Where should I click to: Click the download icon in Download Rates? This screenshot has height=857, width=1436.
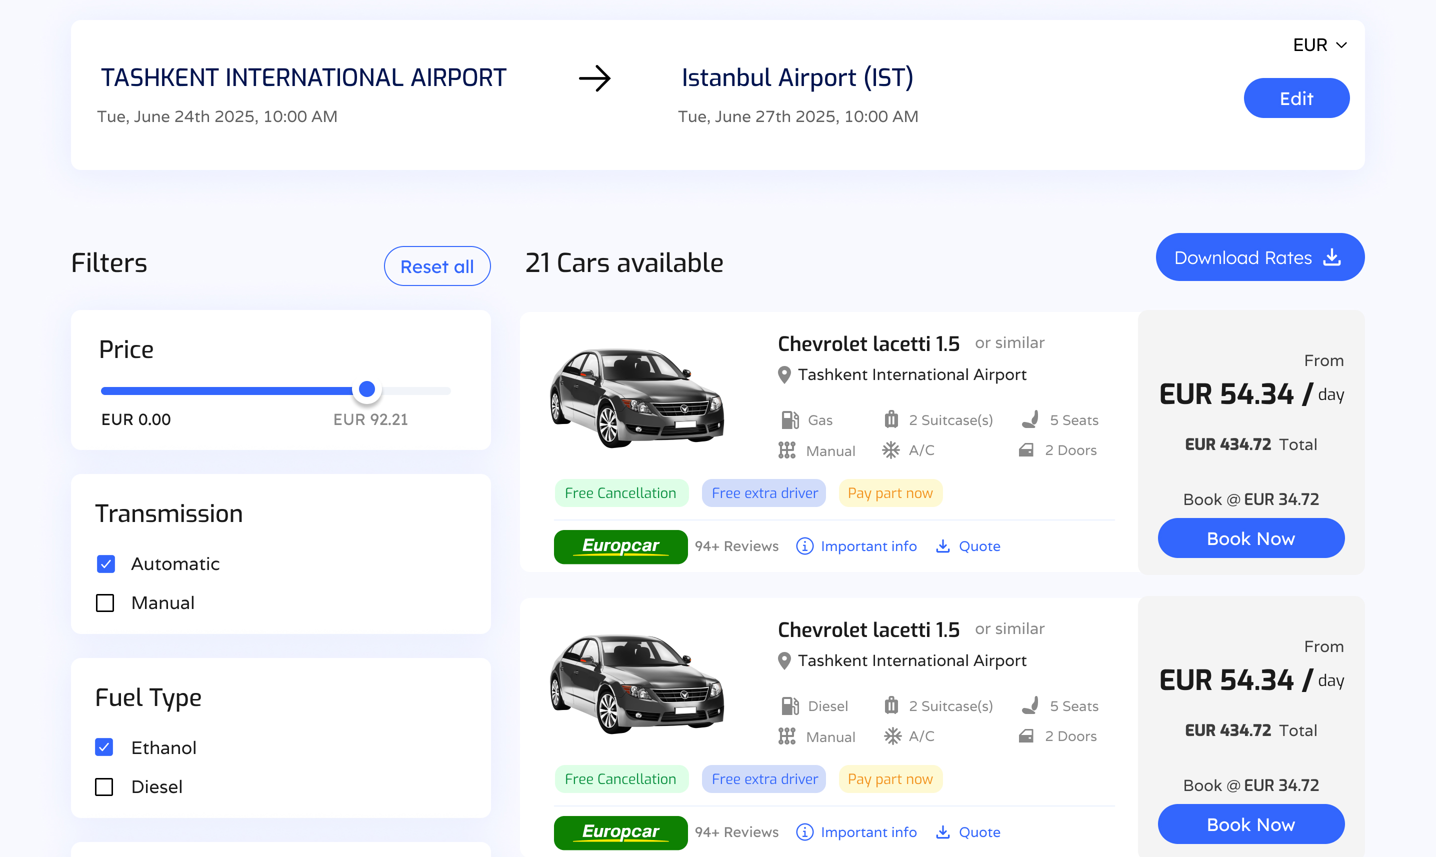tap(1332, 257)
